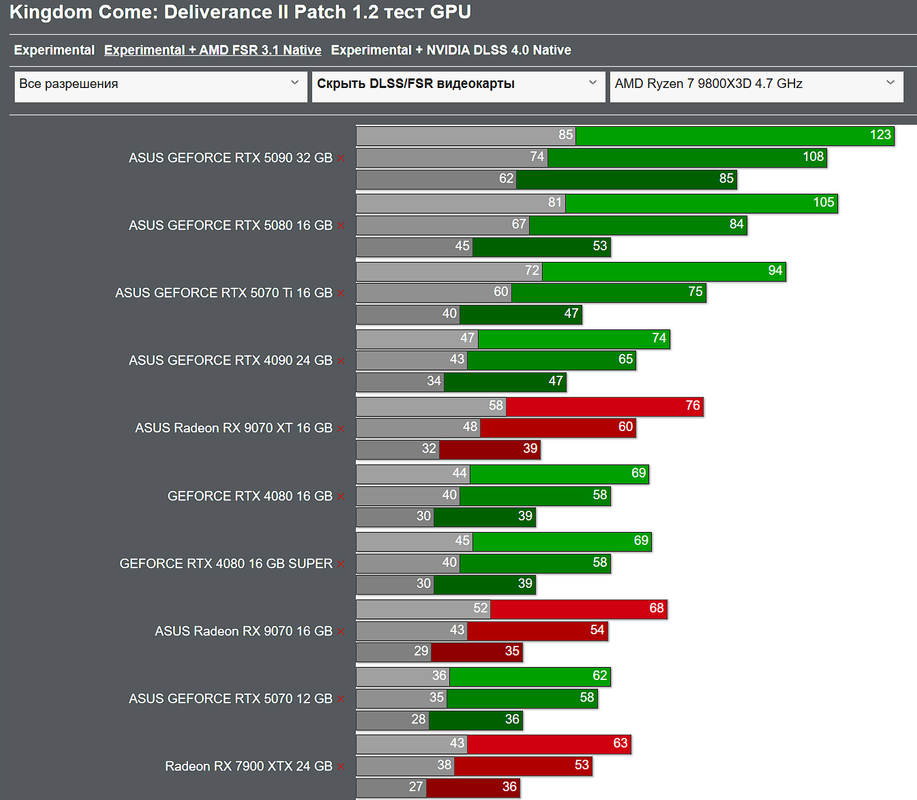This screenshot has width=917, height=800.
Task: Click the ASUS GEFORCE RTX 5070 Ti 16 GB label
Action: [x=223, y=294]
